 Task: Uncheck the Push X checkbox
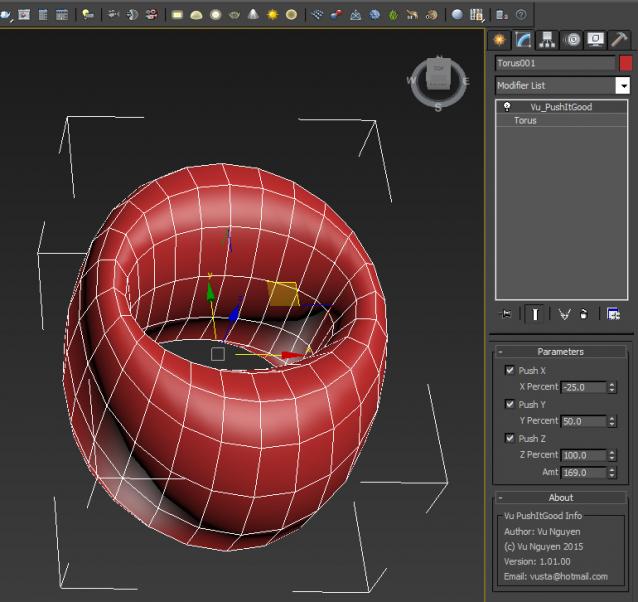(510, 370)
